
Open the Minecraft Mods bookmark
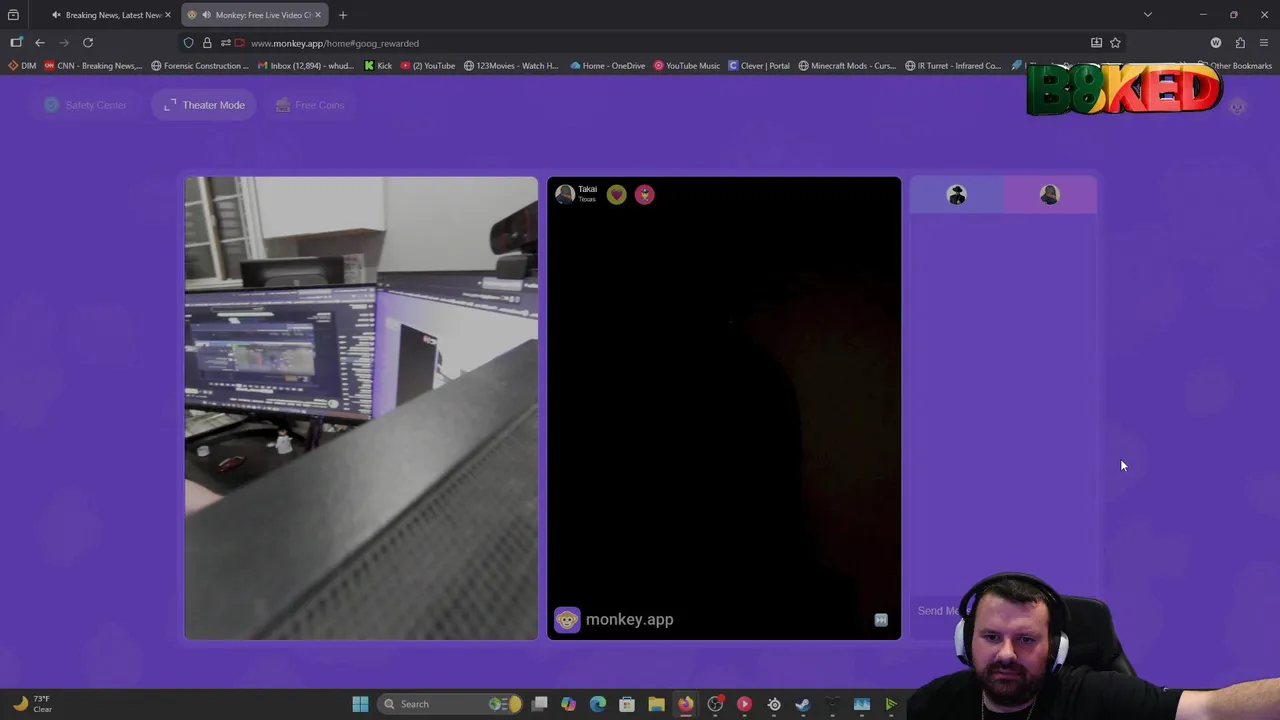[847, 66]
